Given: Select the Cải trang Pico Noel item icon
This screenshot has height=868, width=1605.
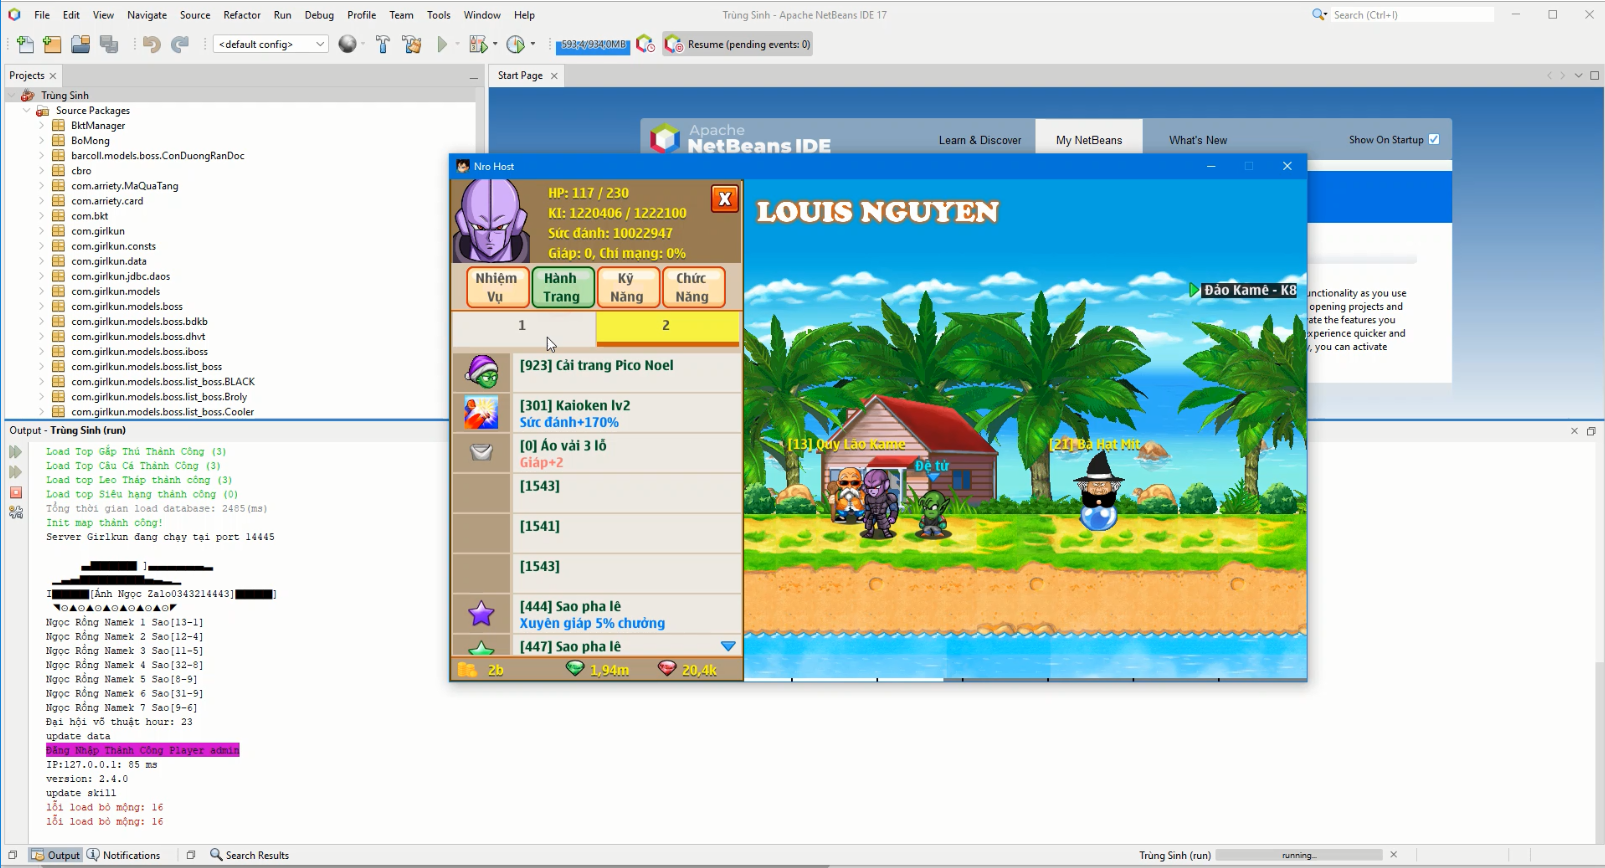Looking at the screenshot, I should [x=482, y=372].
